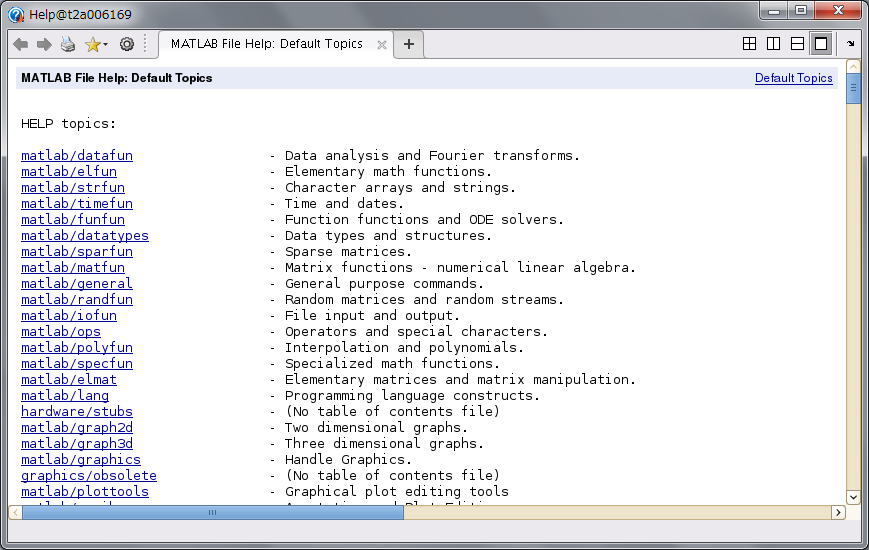
Task: Click the 'HELP topics:' heading text
Action: click(69, 124)
